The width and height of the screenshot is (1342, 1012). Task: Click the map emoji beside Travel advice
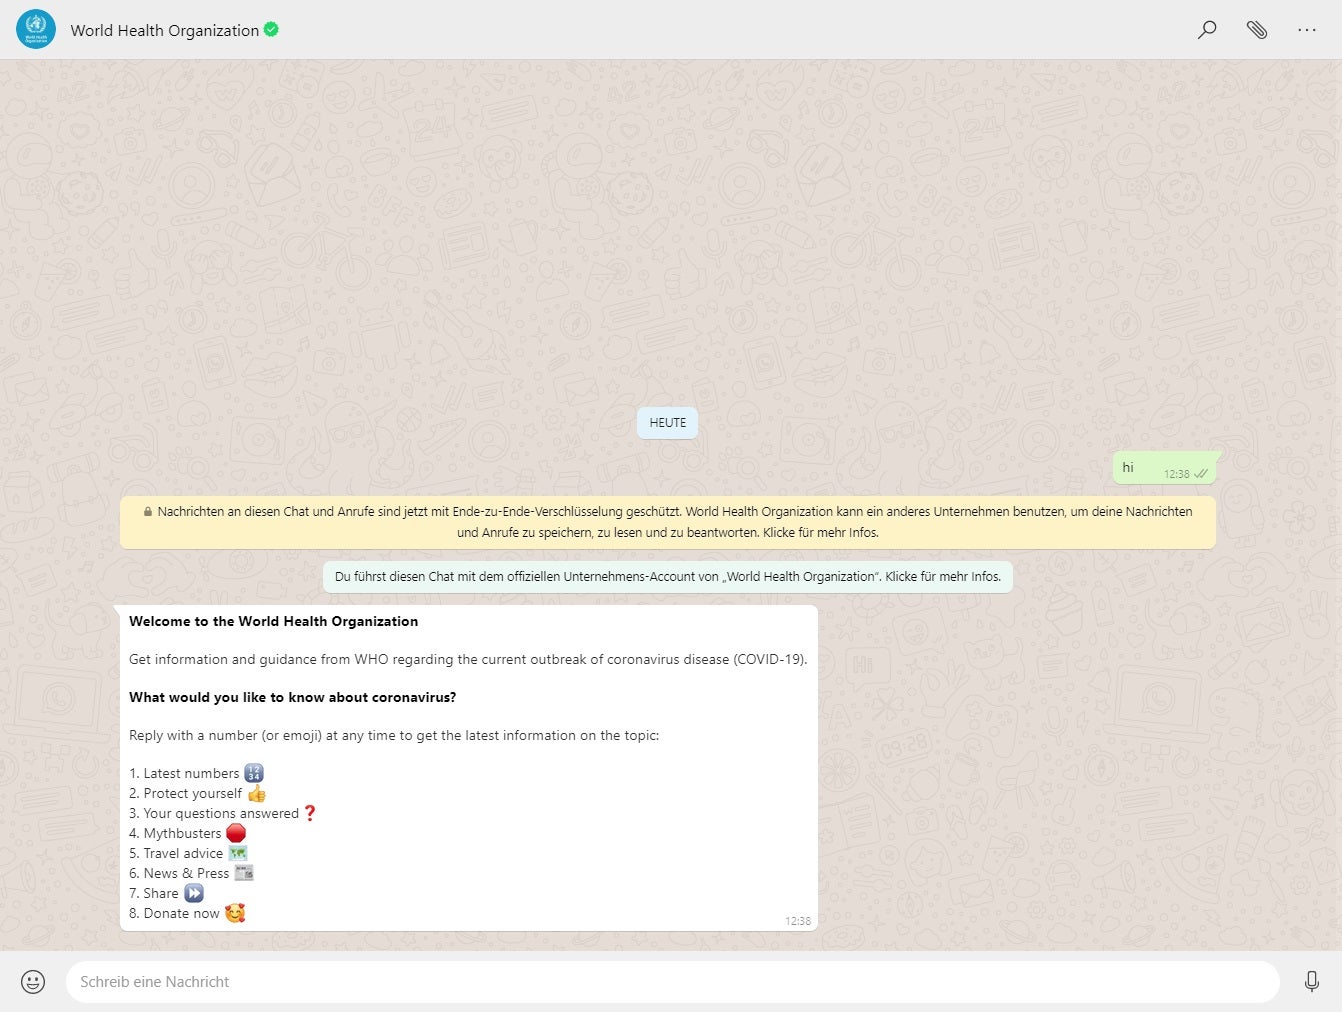point(237,853)
